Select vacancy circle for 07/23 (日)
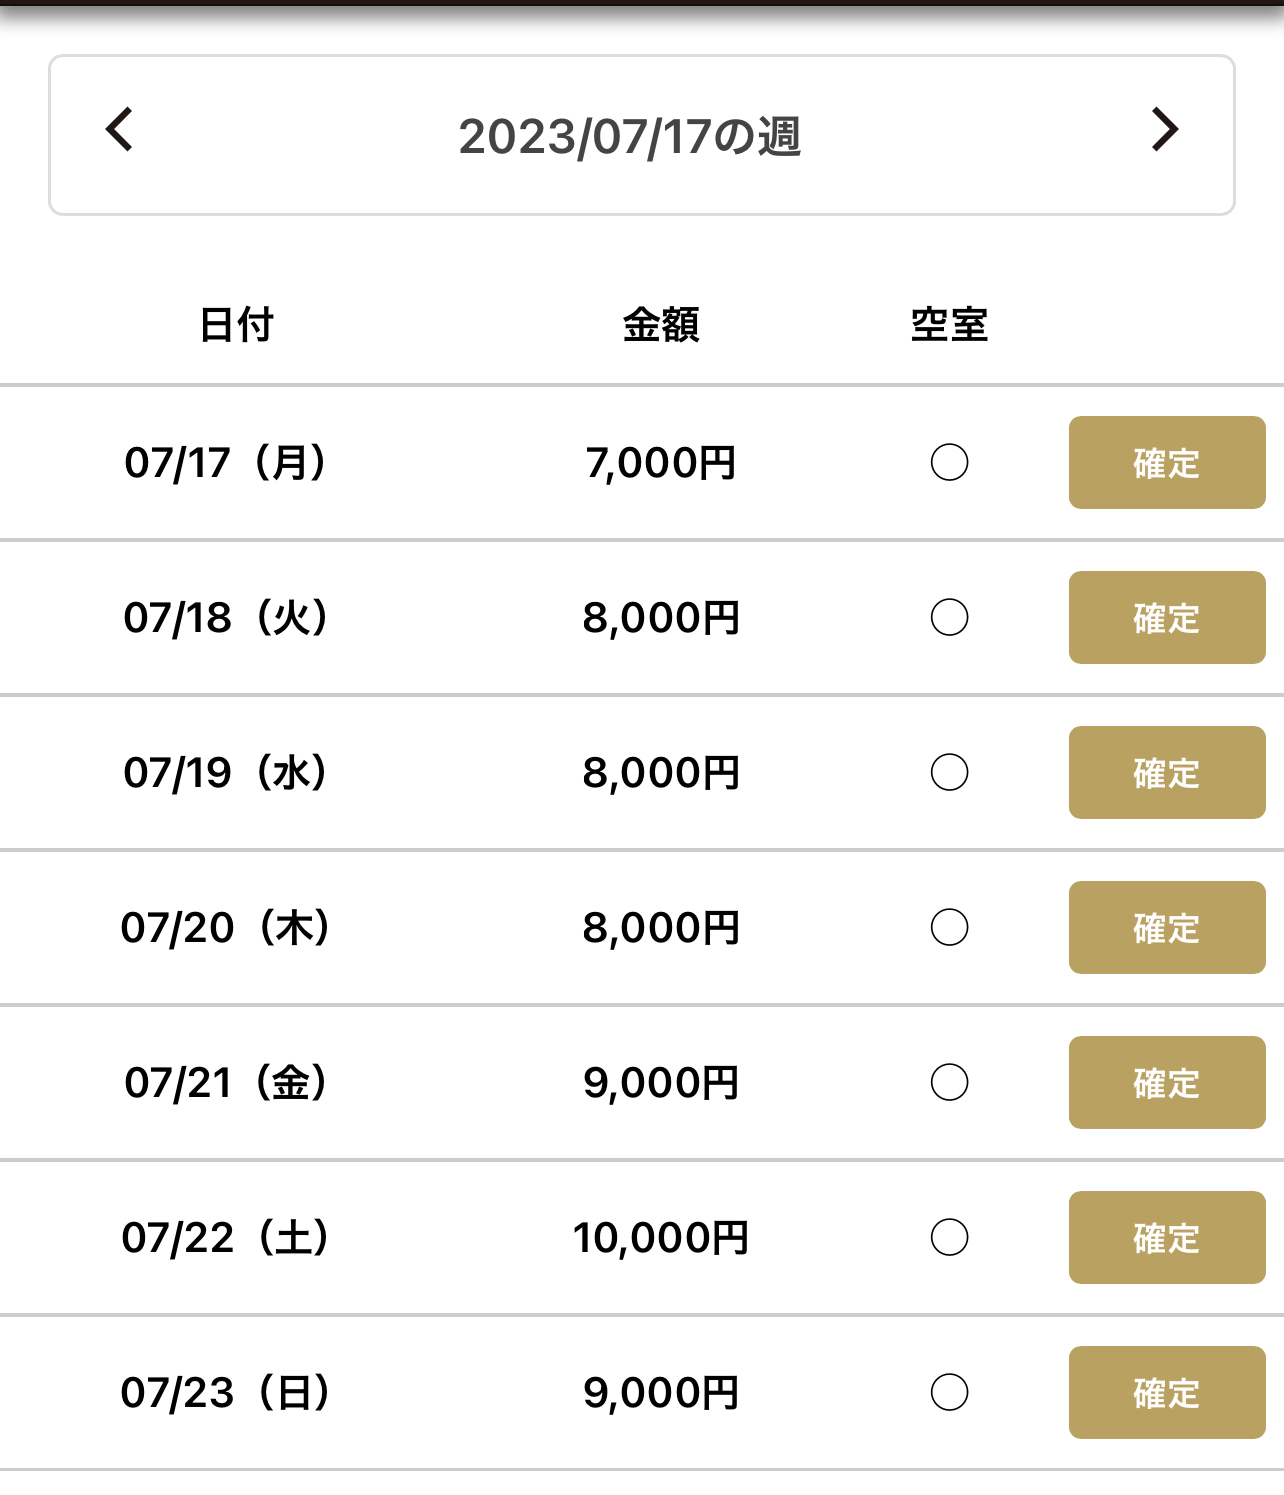Screen dimensions: 1284x1495 click(x=949, y=1393)
